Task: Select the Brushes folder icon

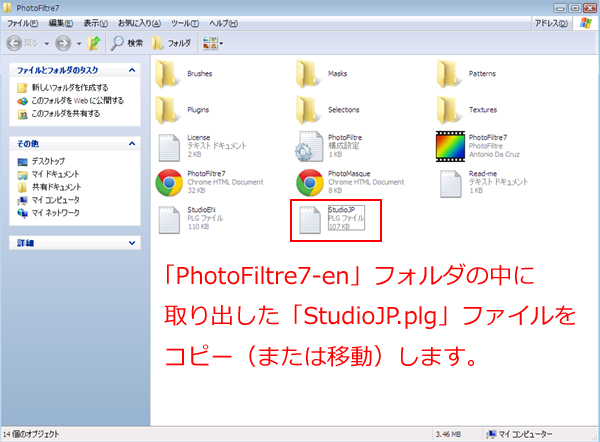Action: (168, 74)
